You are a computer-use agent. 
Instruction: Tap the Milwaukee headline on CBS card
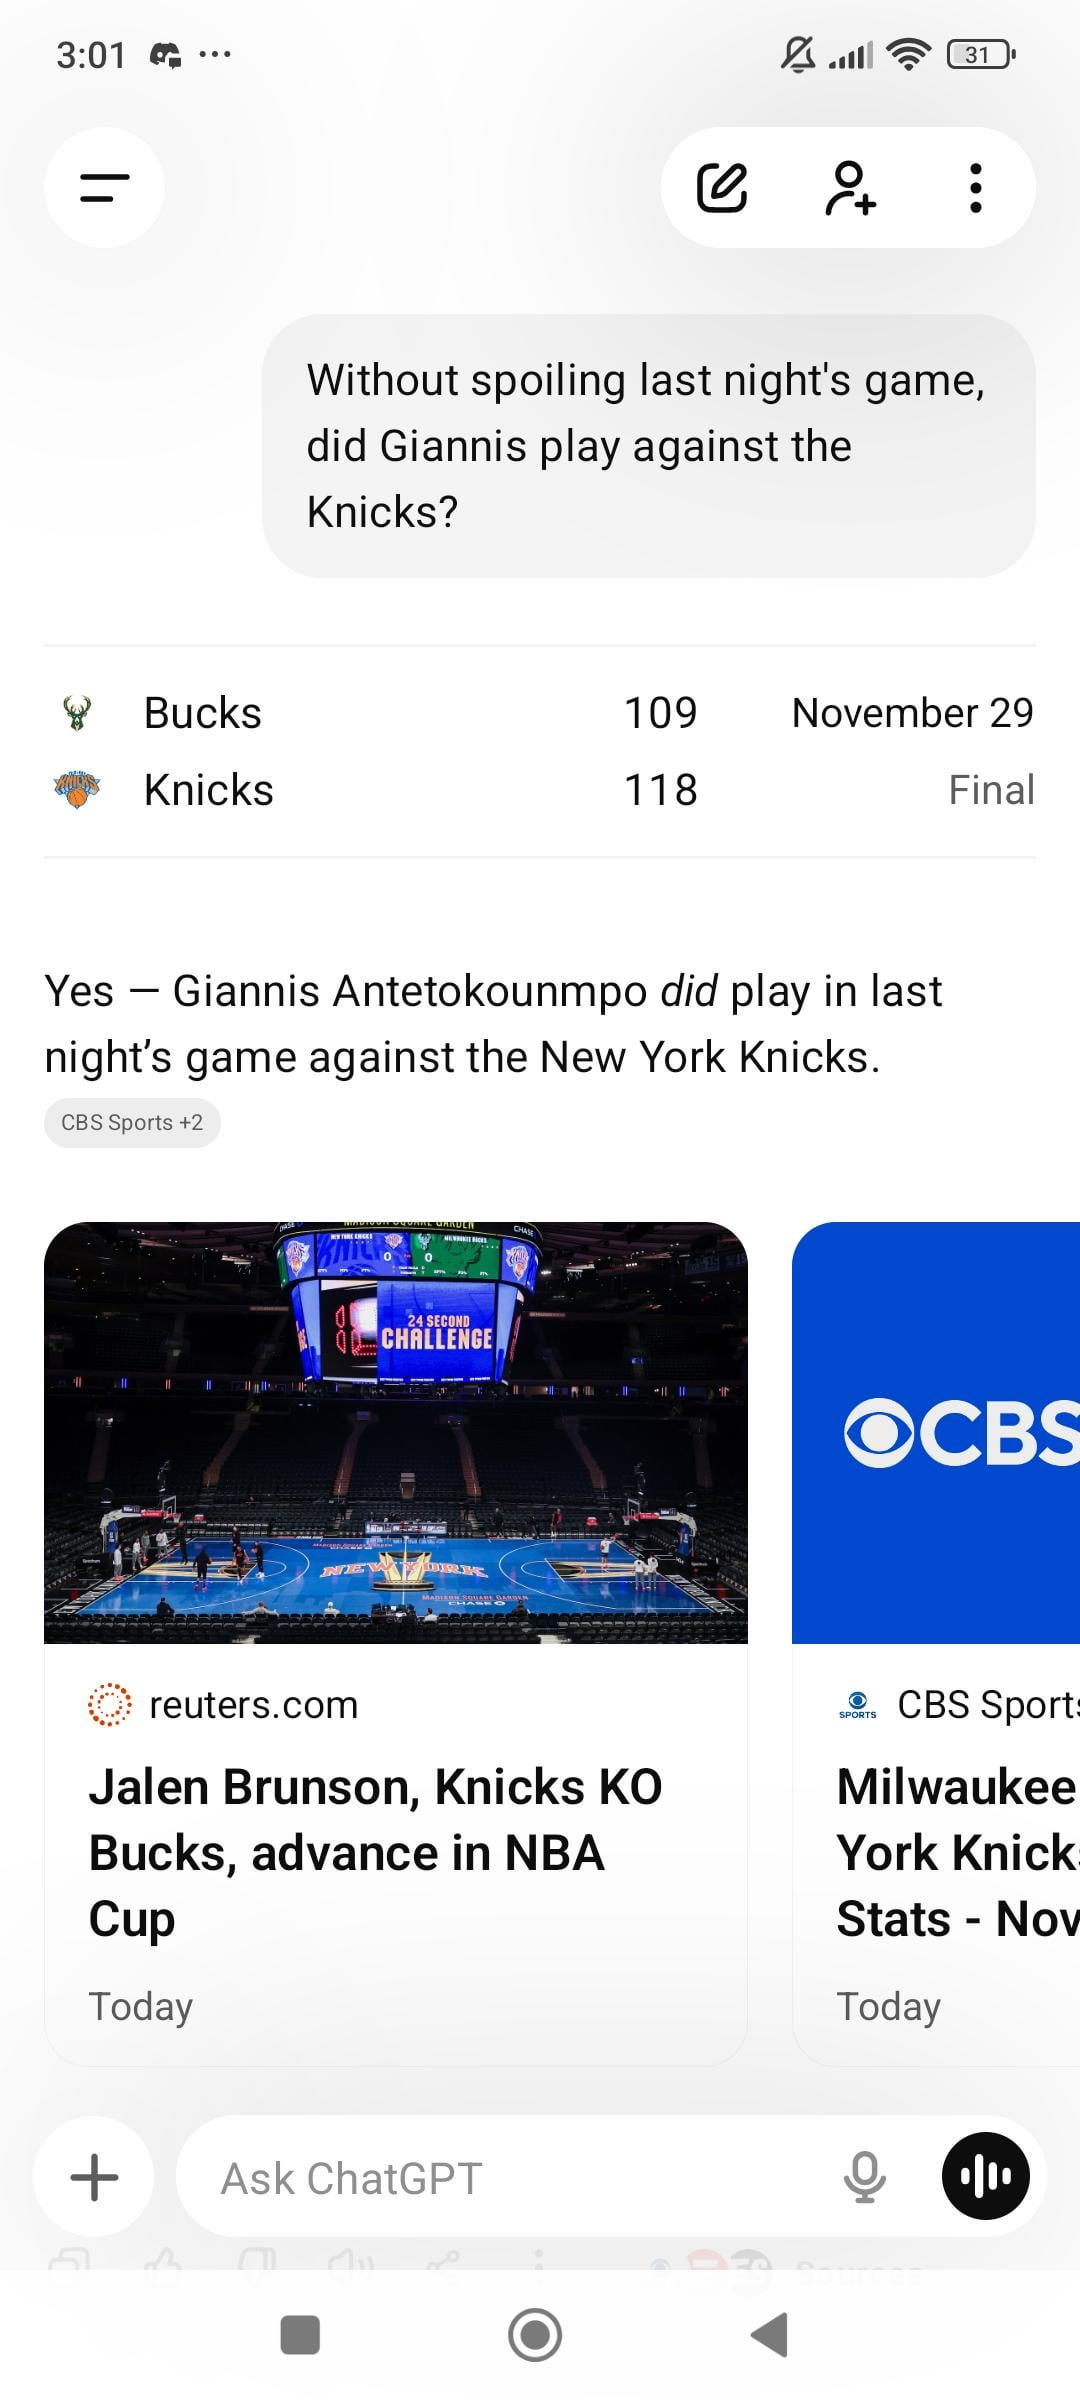pos(956,1852)
